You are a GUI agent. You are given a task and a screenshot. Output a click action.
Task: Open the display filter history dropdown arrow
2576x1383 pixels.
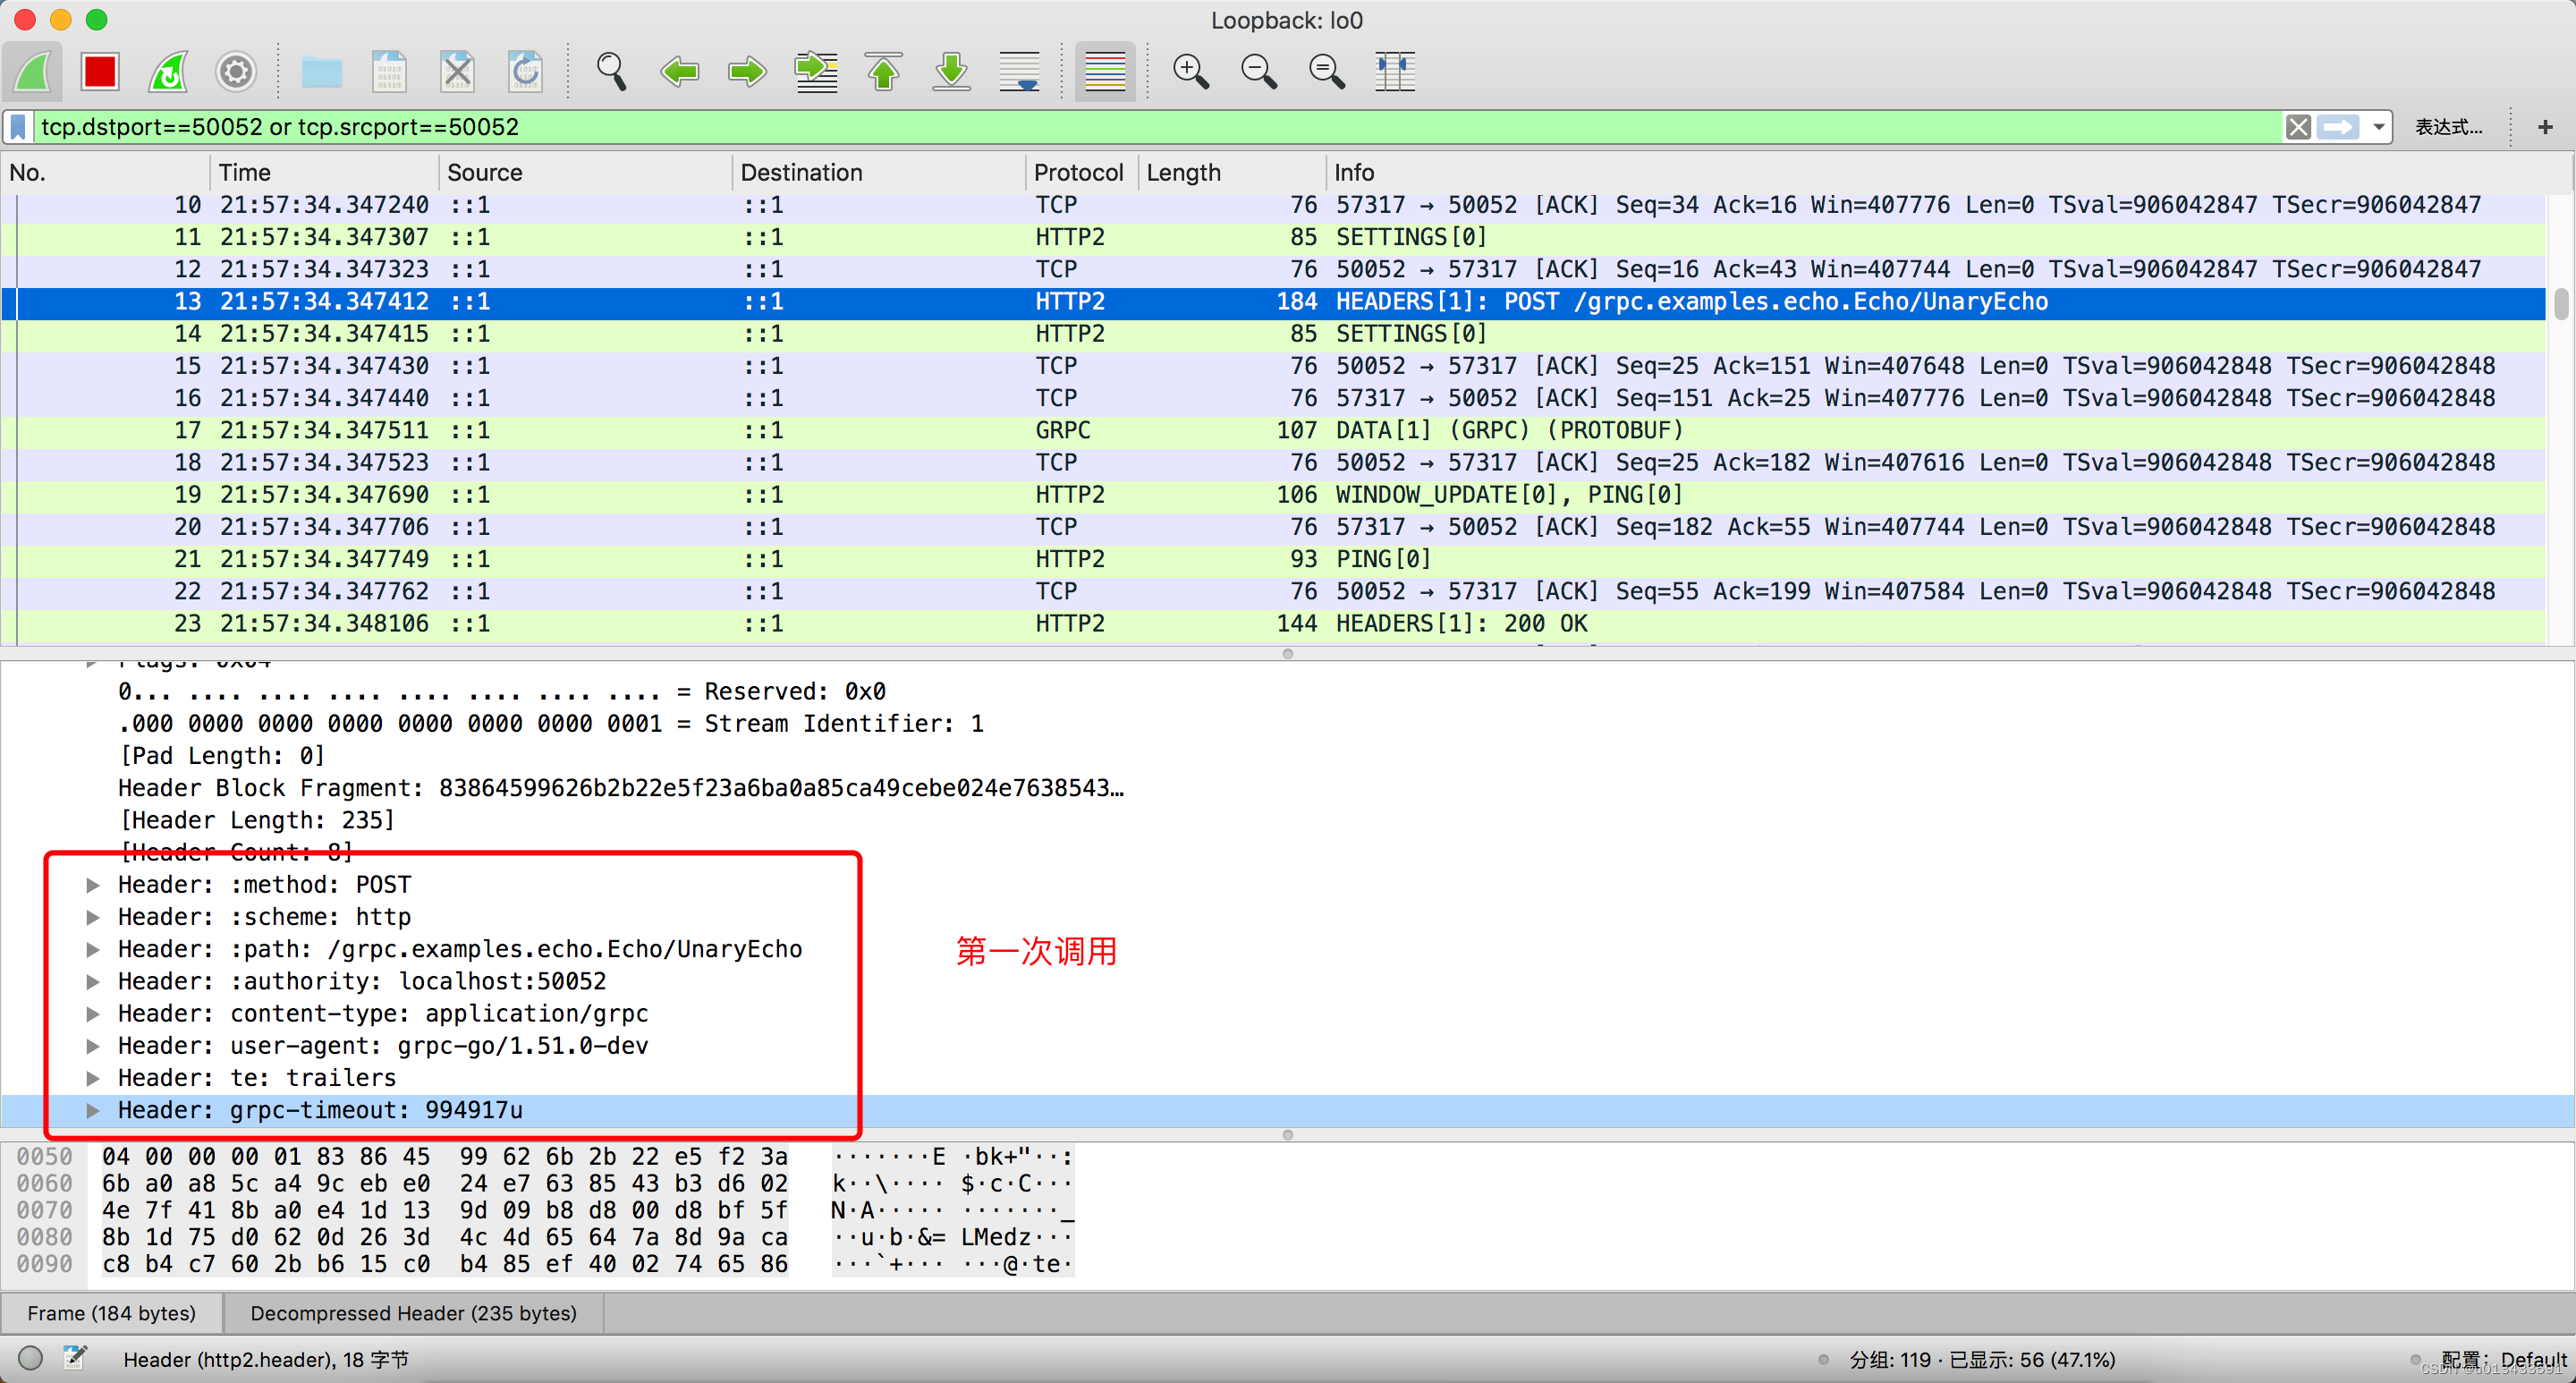[2379, 127]
